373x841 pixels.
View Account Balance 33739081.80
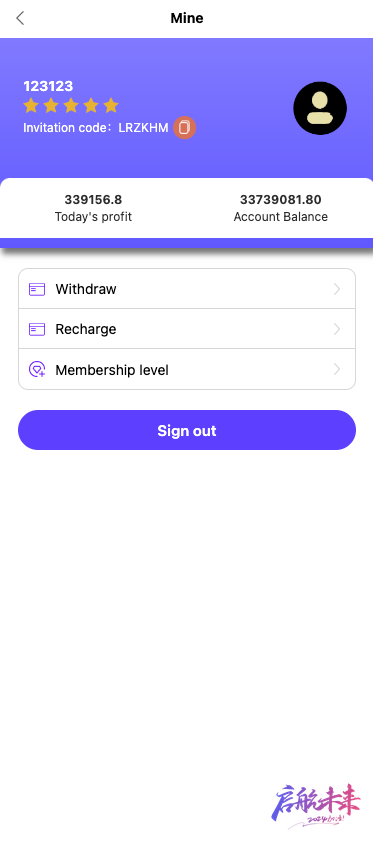[x=281, y=200]
